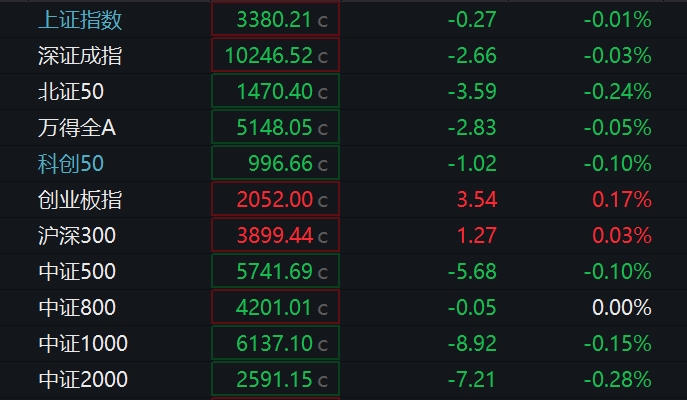This screenshot has width=687, height=400.
Task: Click the price 5741.69 cell
Action: 276,271
